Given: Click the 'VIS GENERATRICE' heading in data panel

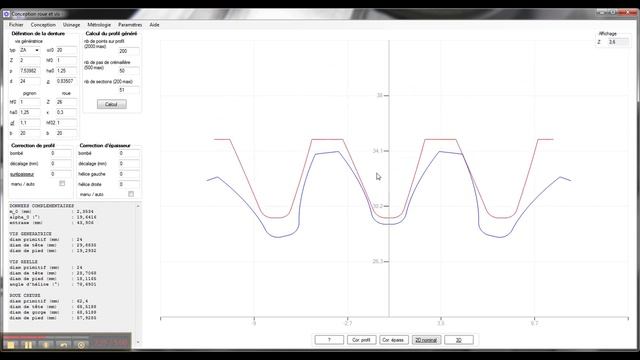Looking at the screenshot, I should [x=31, y=234].
